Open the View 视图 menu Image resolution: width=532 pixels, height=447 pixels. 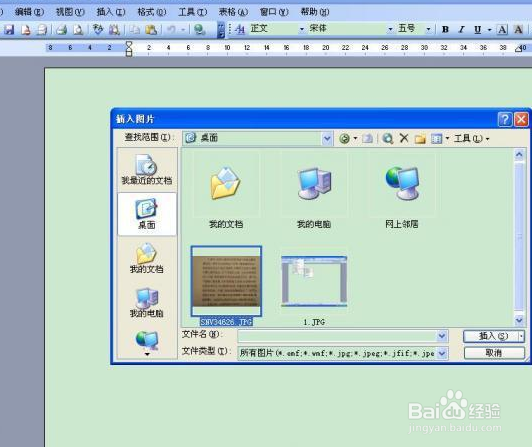[70, 12]
